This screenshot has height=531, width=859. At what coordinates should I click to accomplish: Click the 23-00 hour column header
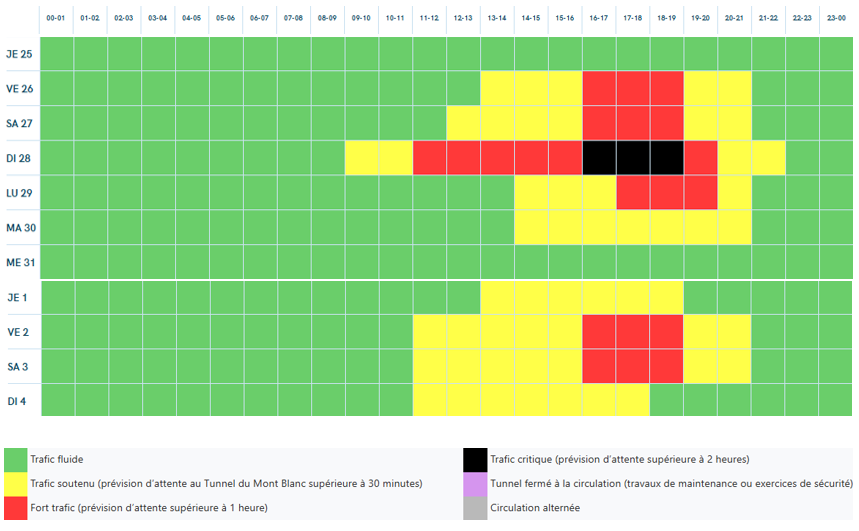[834, 18]
